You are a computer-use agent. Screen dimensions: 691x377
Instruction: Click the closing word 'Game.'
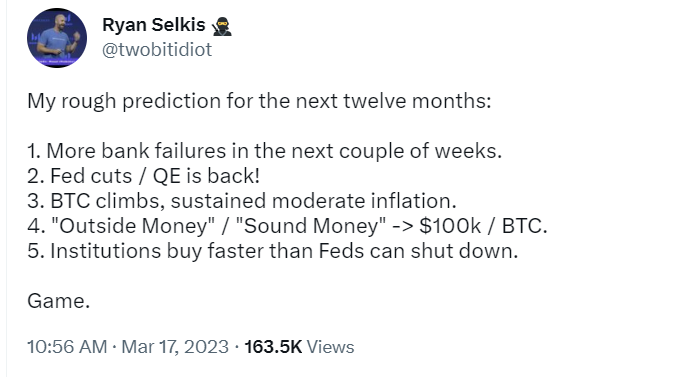pos(59,301)
